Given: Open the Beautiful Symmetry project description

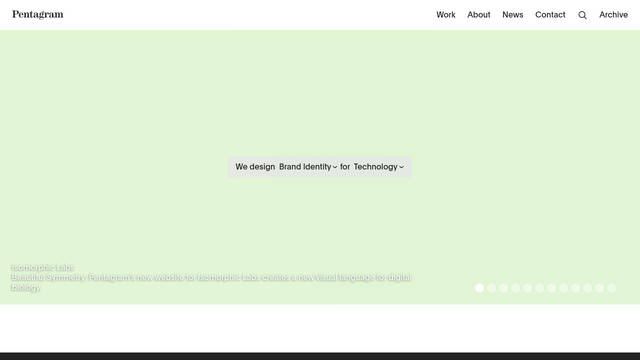Looking at the screenshot, I should pyautogui.click(x=211, y=282).
